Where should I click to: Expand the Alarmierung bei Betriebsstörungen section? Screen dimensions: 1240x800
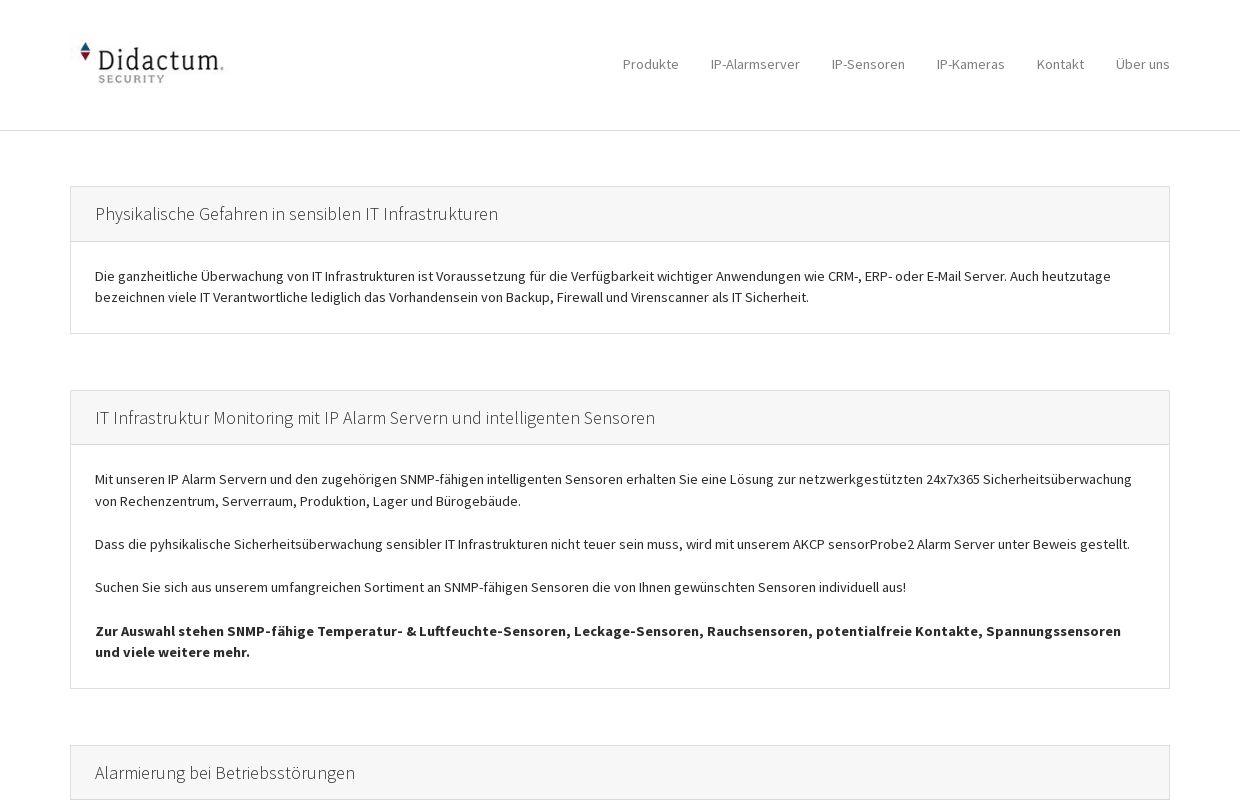224,773
